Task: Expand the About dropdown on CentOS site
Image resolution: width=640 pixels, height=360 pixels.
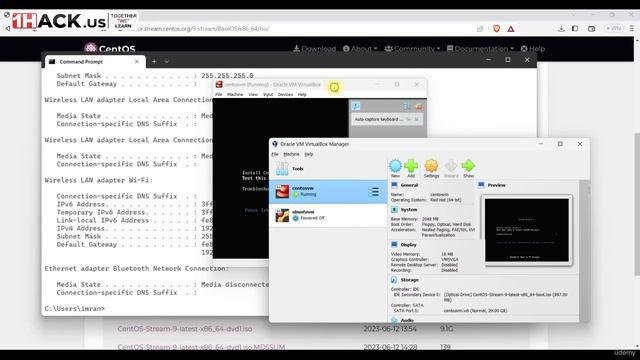Action: [x=360, y=49]
